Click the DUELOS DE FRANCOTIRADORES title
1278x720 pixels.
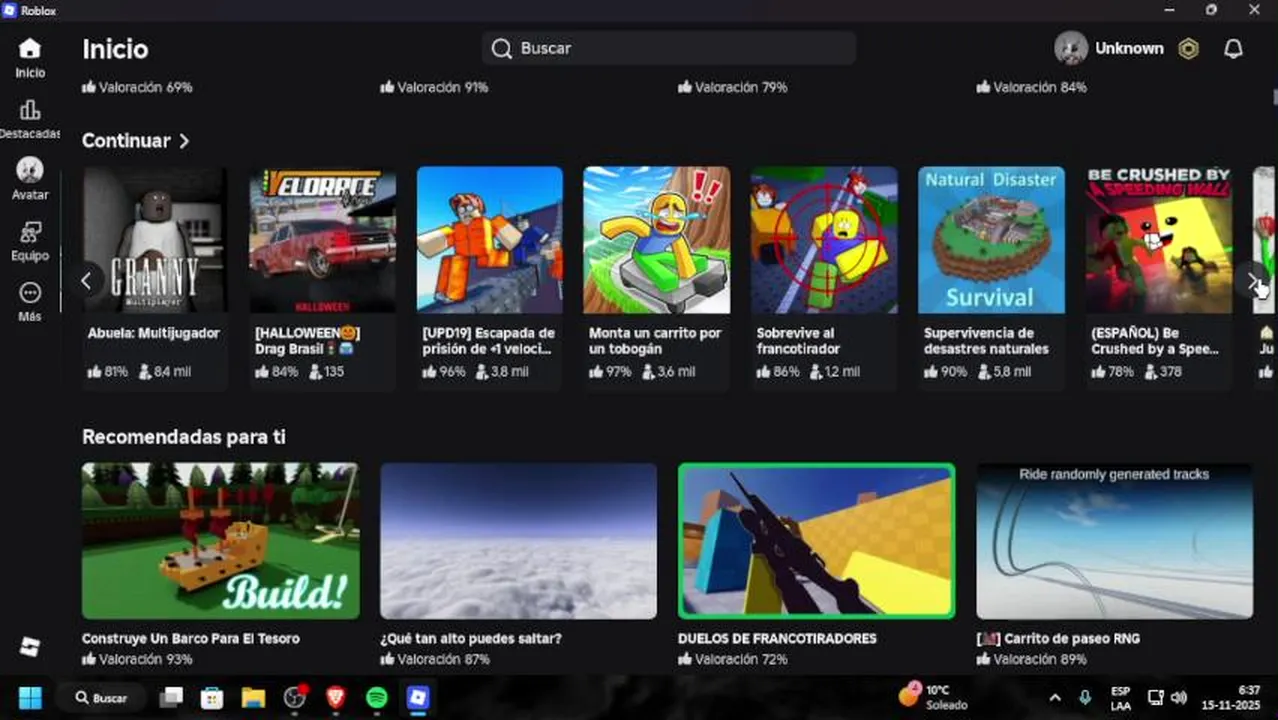pos(777,638)
